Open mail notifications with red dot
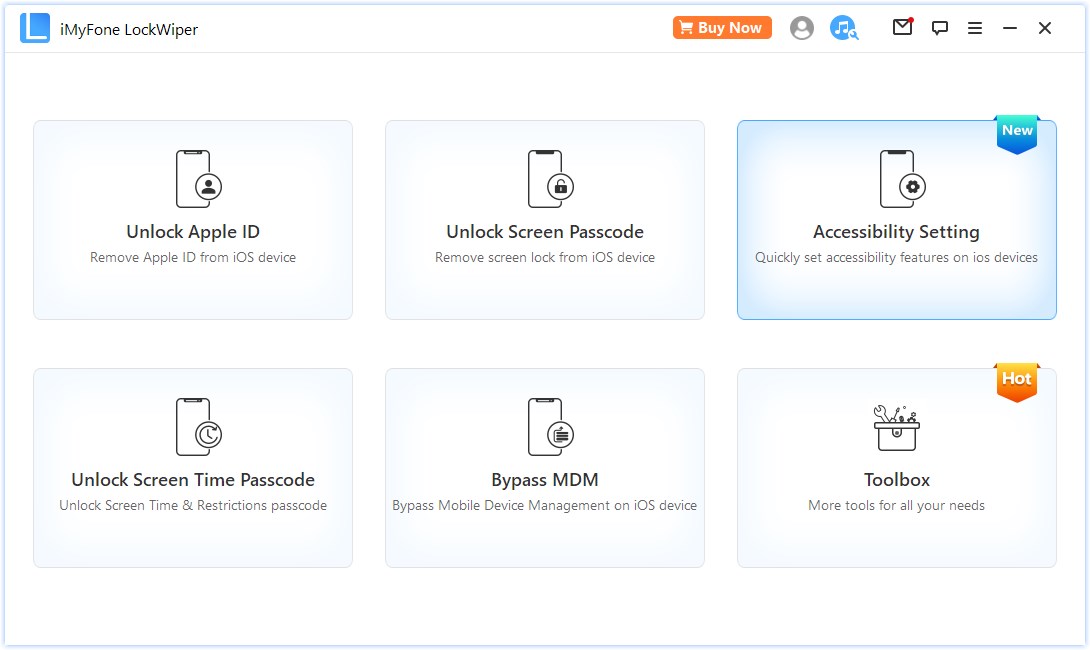The width and height of the screenshot is (1090, 650). point(902,28)
